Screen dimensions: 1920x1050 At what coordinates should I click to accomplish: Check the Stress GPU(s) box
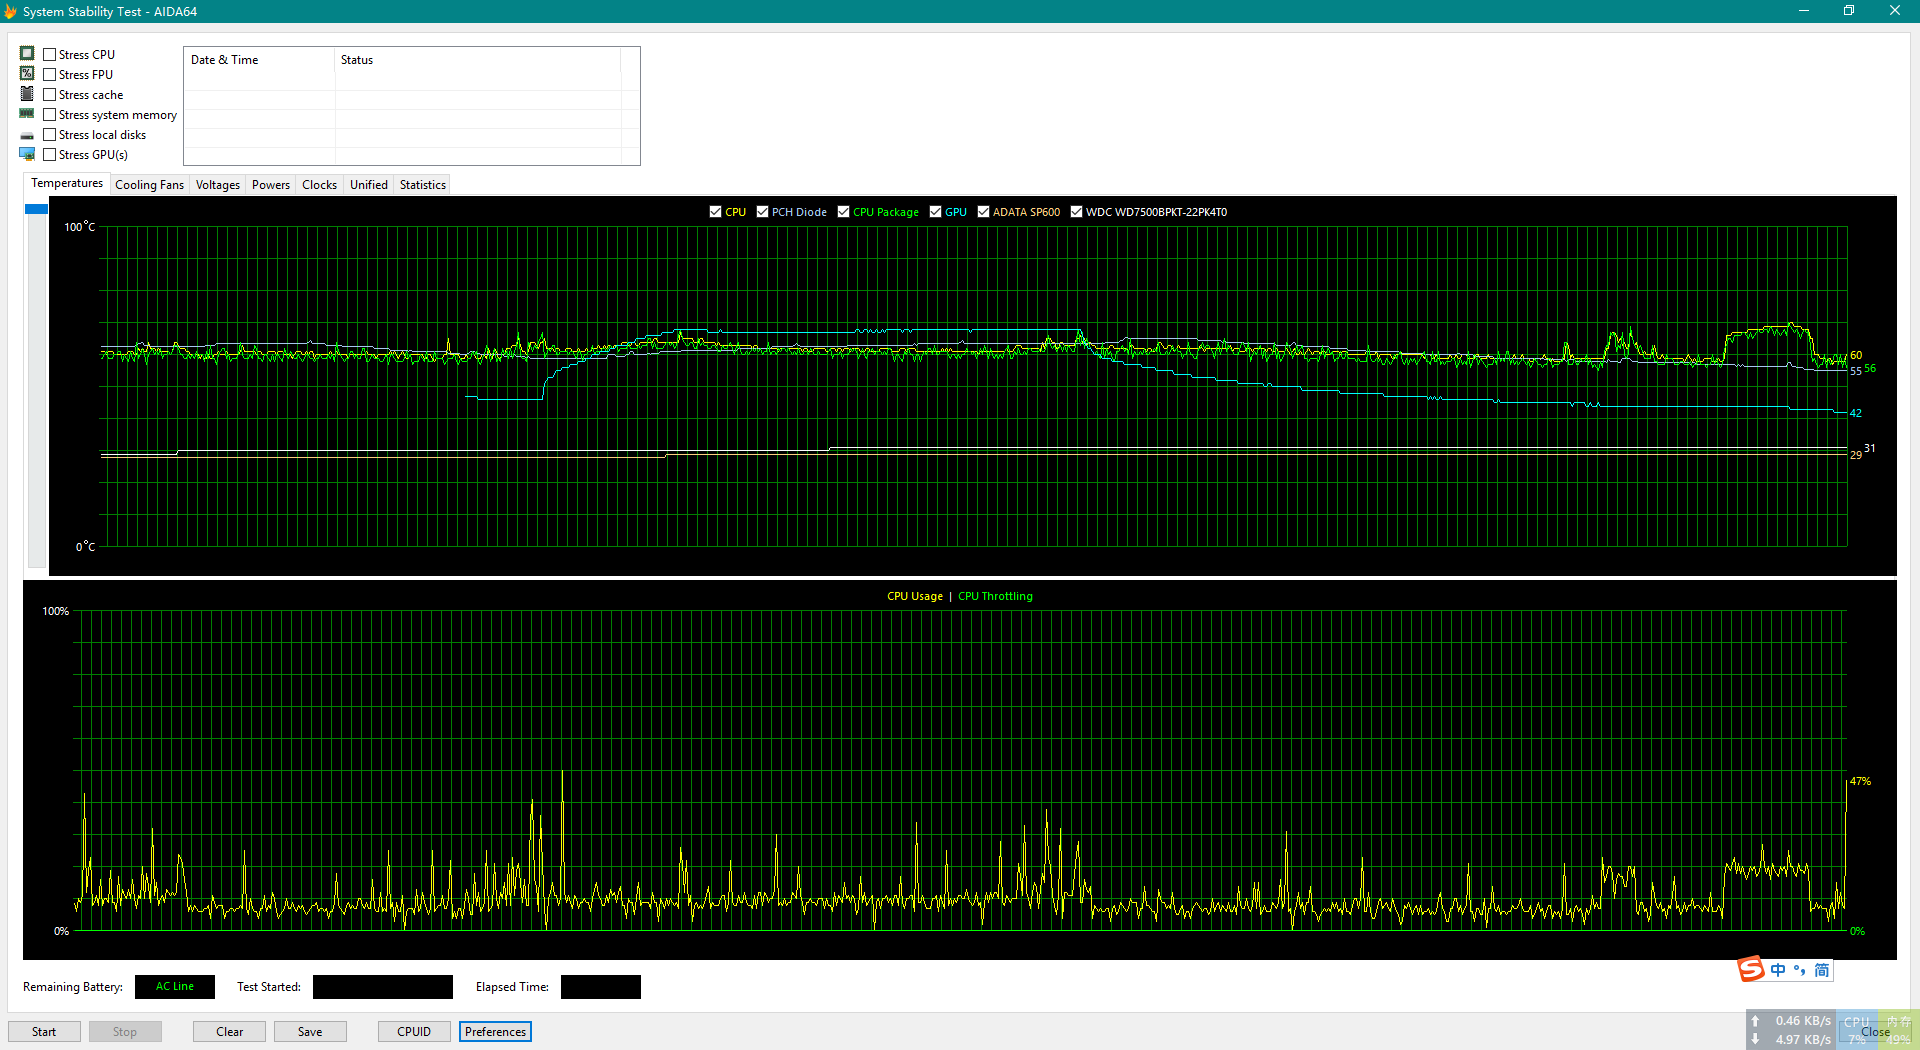pyautogui.click(x=50, y=155)
